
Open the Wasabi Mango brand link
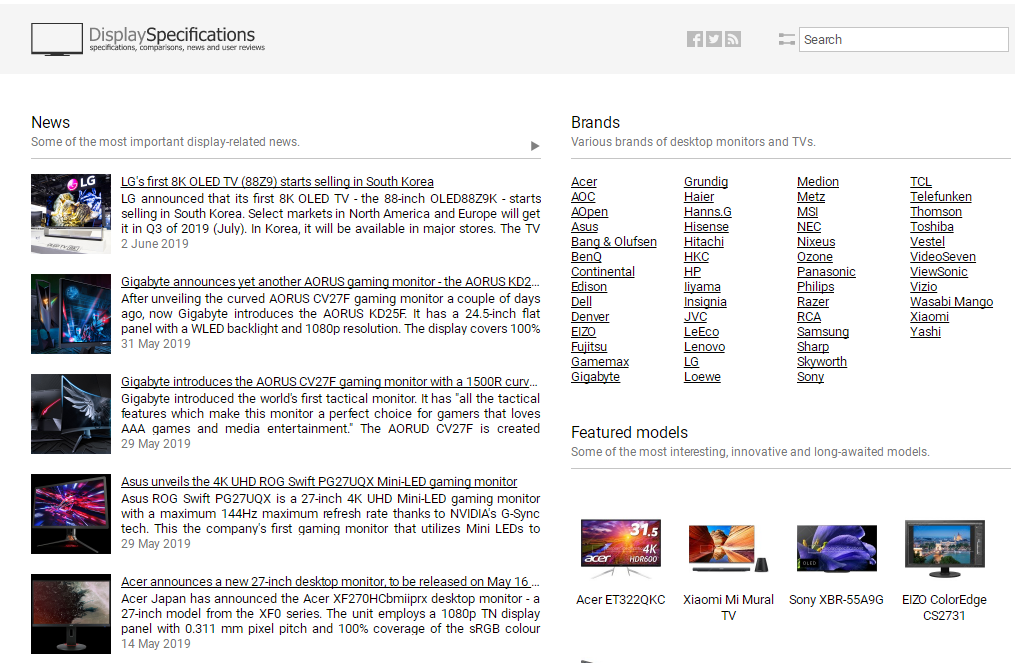952,302
